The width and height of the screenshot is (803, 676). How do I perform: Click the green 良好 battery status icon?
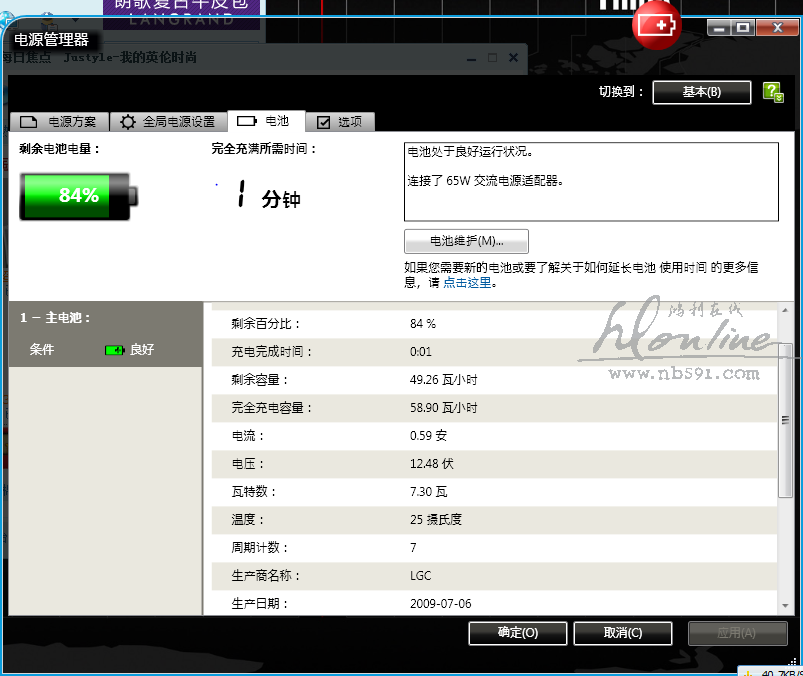[114, 350]
